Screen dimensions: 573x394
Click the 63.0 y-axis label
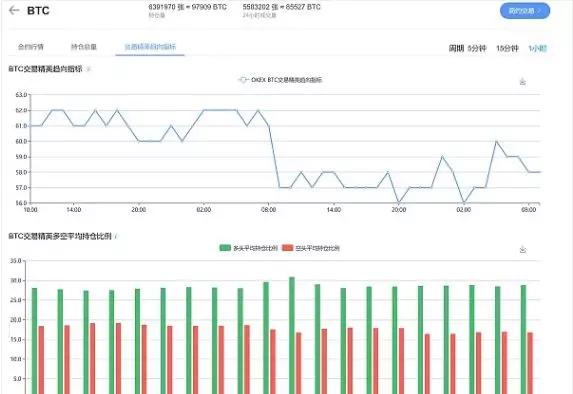click(21, 95)
